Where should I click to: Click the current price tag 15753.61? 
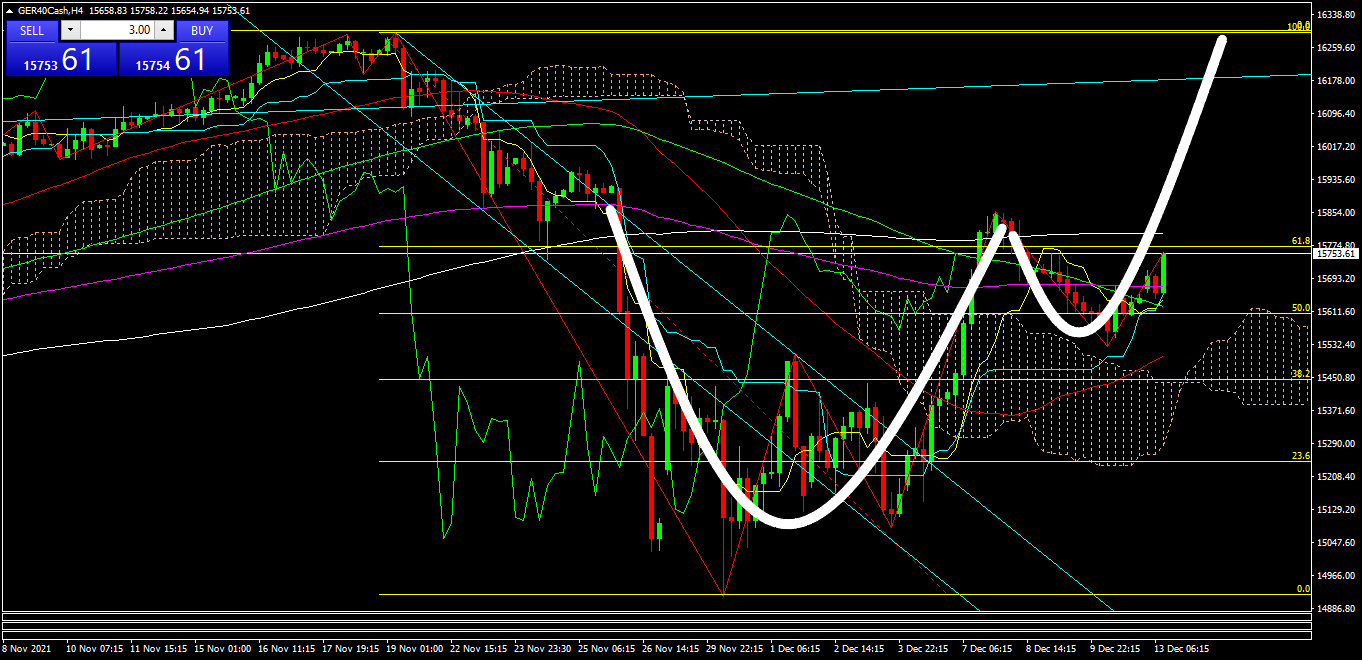point(1335,254)
